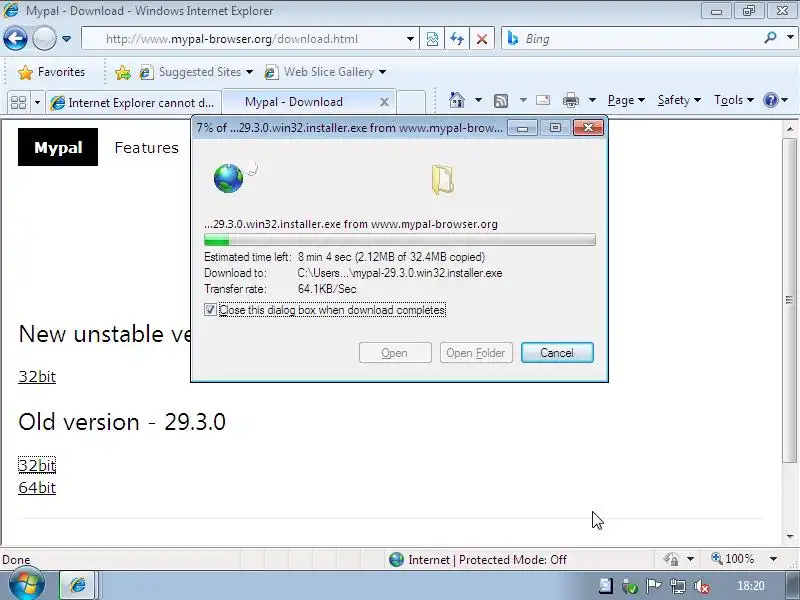Image resolution: width=800 pixels, height=600 pixels.
Task: Click the disabled Open button
Action: coord(395,353)
